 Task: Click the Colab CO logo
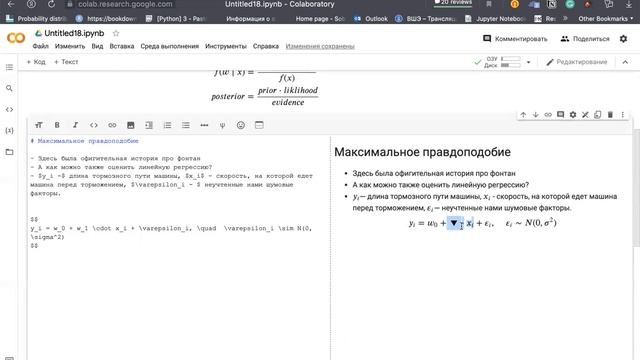[x=16, y=38]
